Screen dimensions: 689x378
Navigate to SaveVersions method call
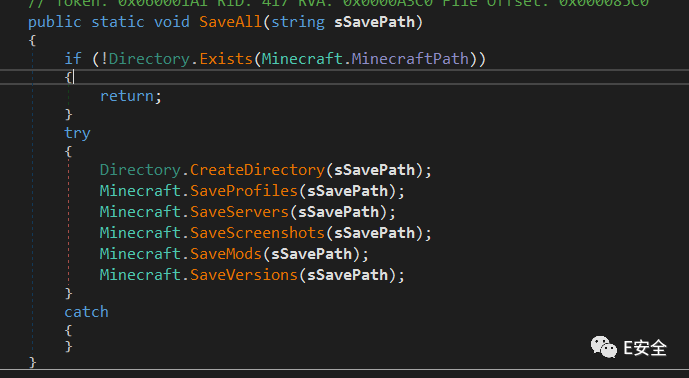point(244,275)
